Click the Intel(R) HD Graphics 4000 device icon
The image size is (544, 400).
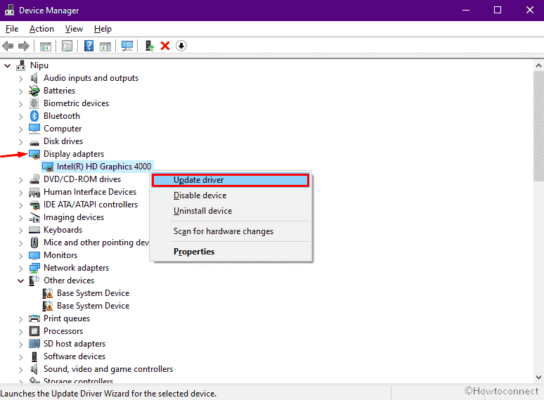point(48,167)
